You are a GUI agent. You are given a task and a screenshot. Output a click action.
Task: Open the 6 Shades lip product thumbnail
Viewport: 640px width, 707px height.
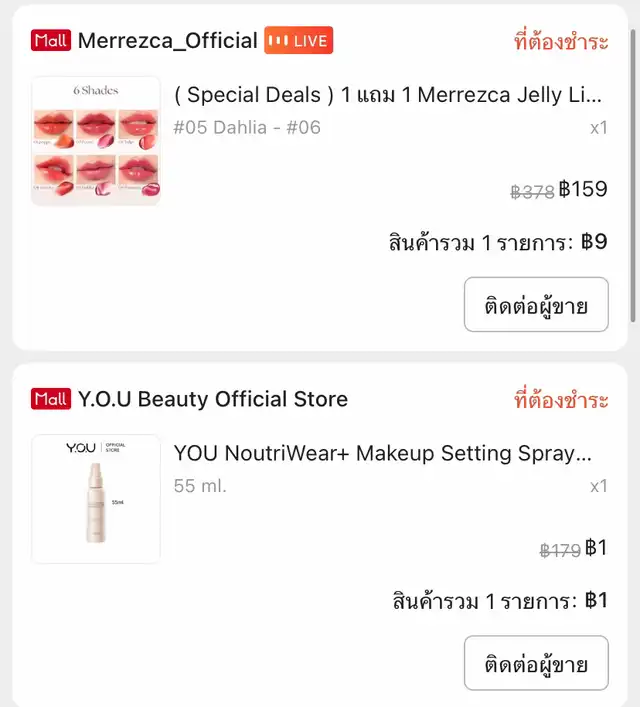(x=96, y=141)
